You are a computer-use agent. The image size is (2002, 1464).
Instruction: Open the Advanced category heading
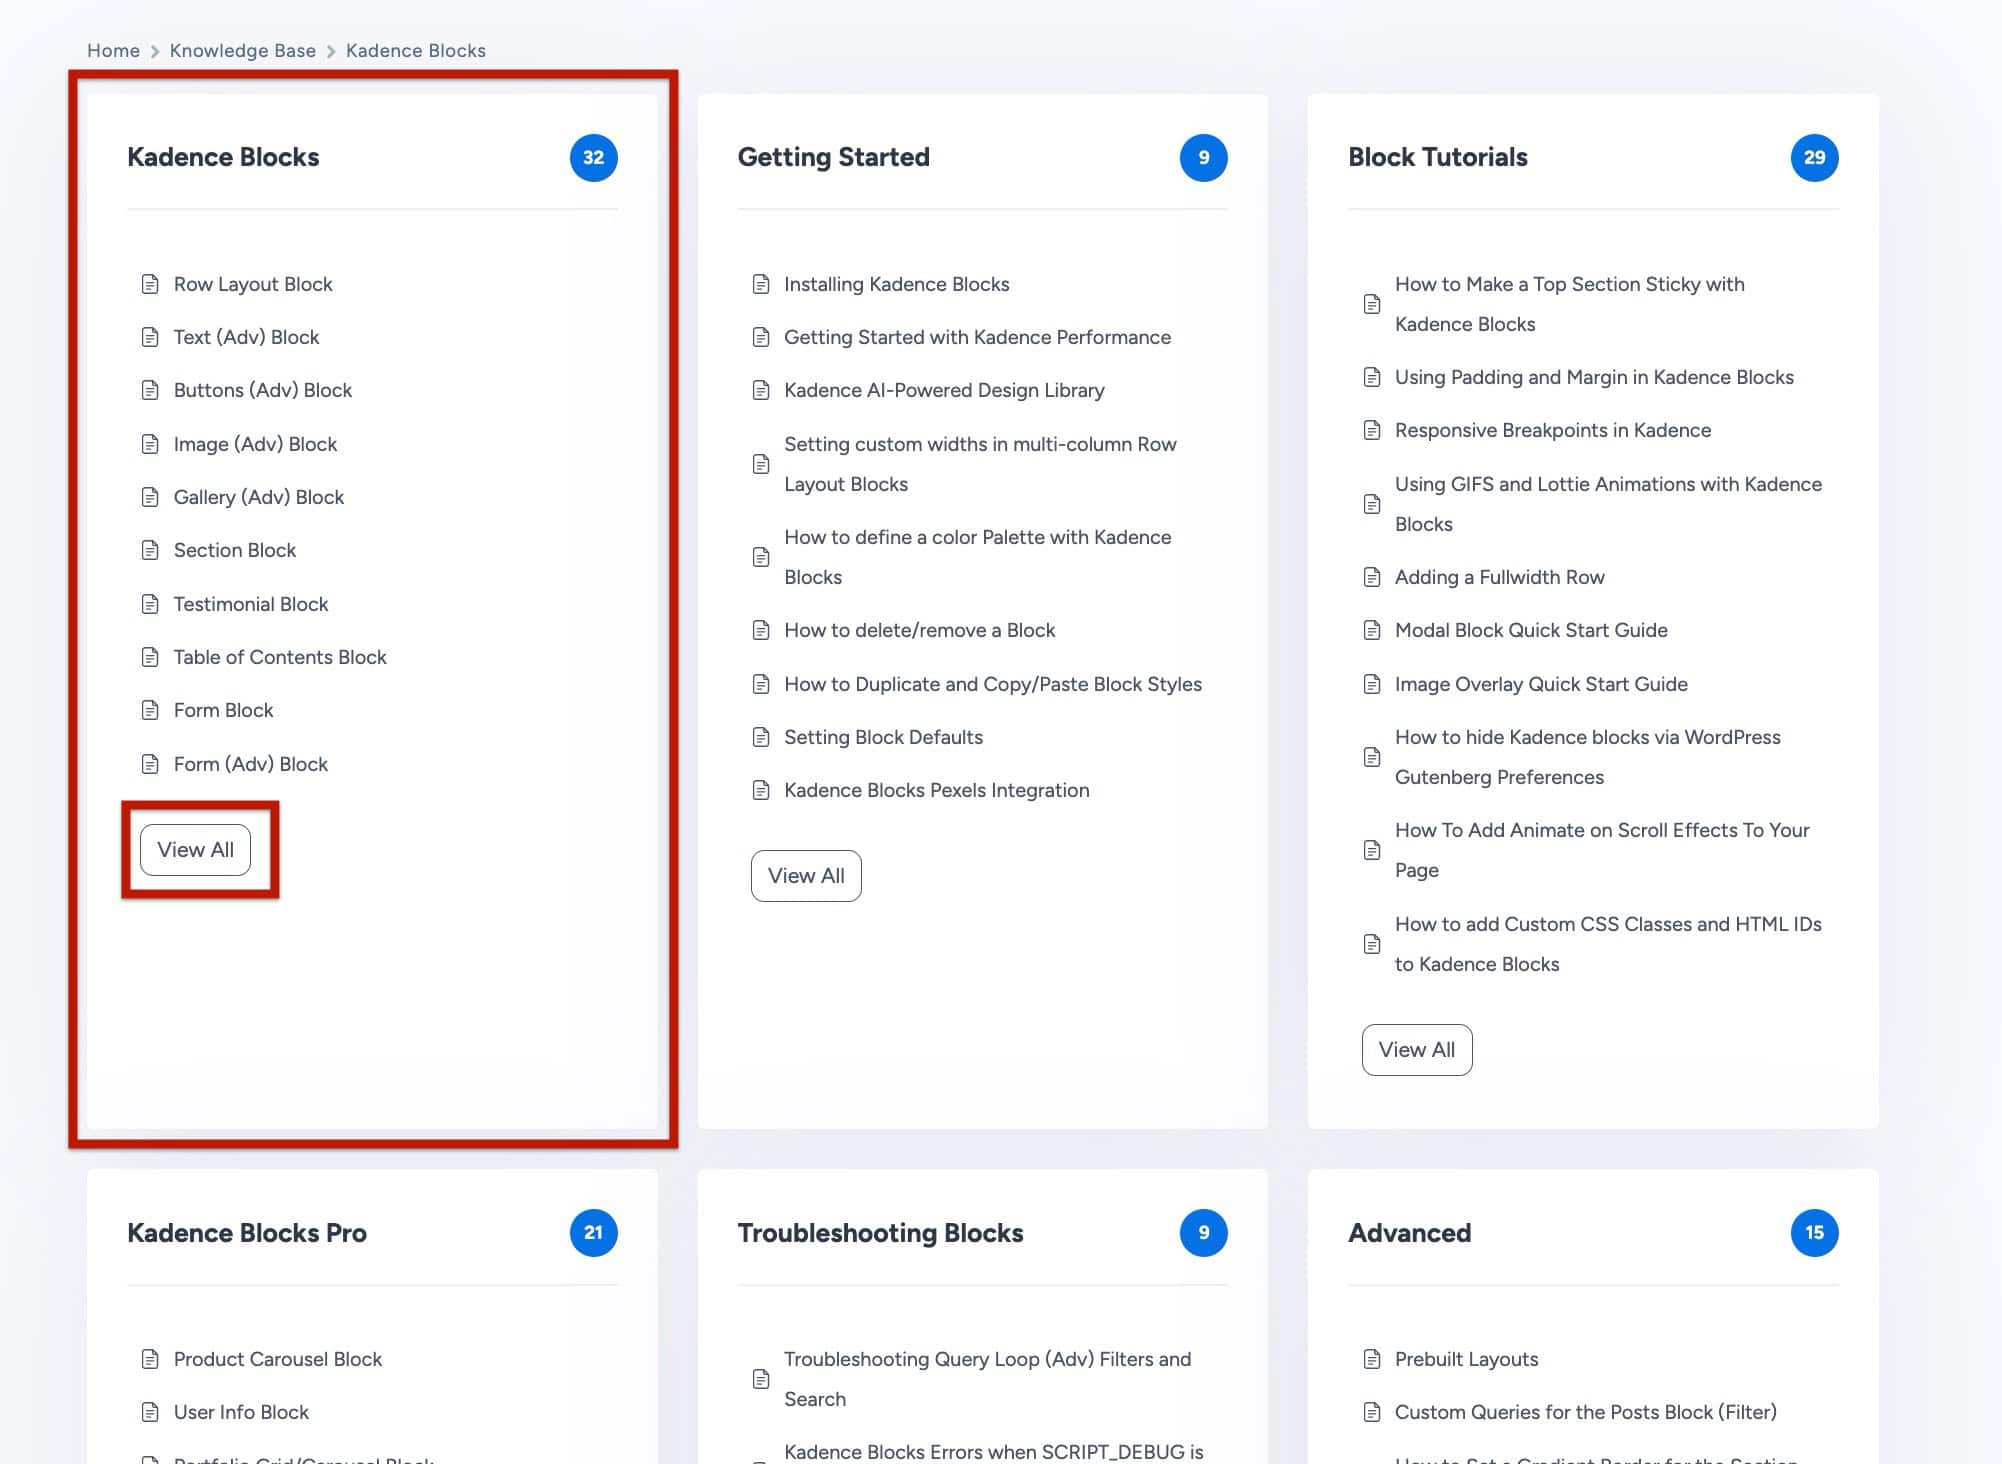[1410, 1233]
